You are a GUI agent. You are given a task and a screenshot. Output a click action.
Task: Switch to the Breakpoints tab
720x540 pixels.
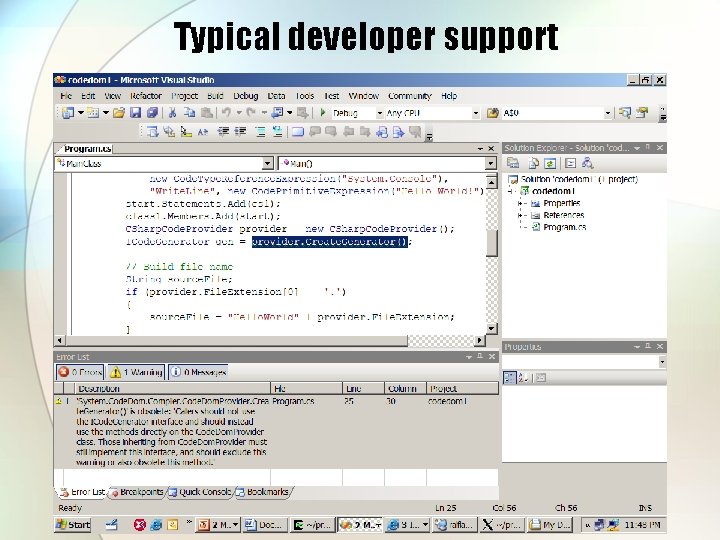[137, 492]
